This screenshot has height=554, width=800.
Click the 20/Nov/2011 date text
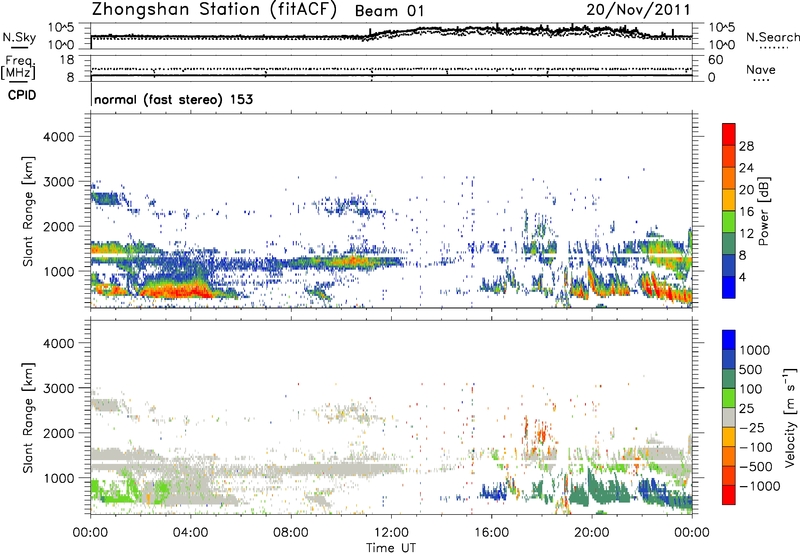click(638, 10)
